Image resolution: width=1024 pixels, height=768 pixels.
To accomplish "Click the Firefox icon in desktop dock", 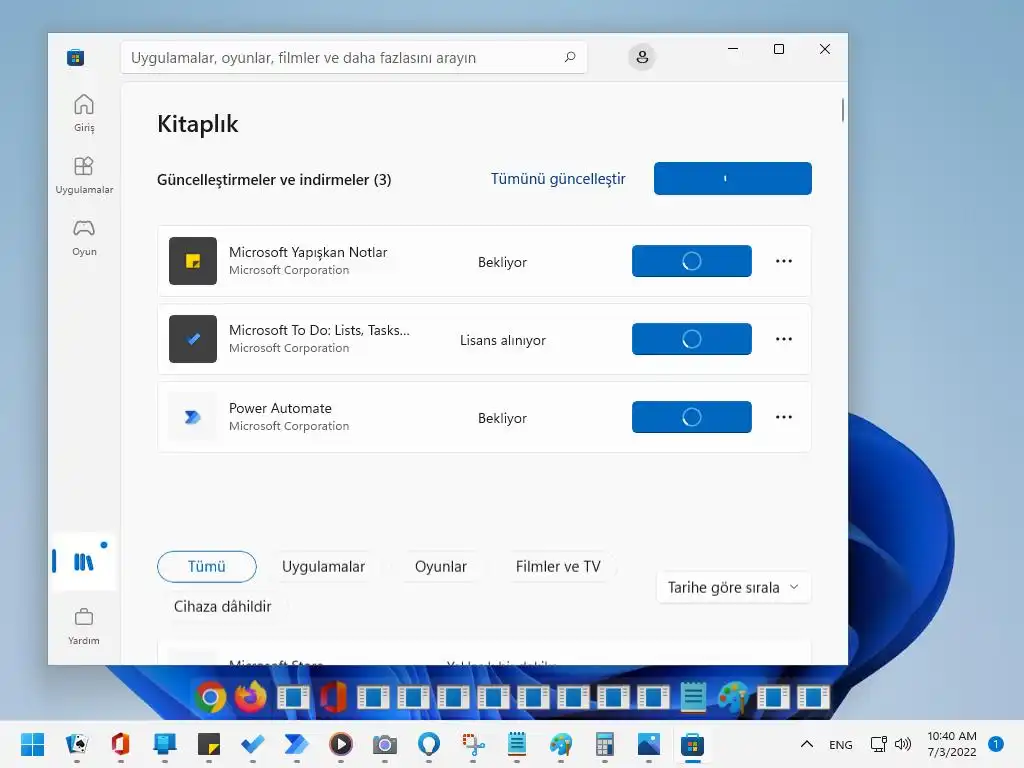I will point(251,696).
